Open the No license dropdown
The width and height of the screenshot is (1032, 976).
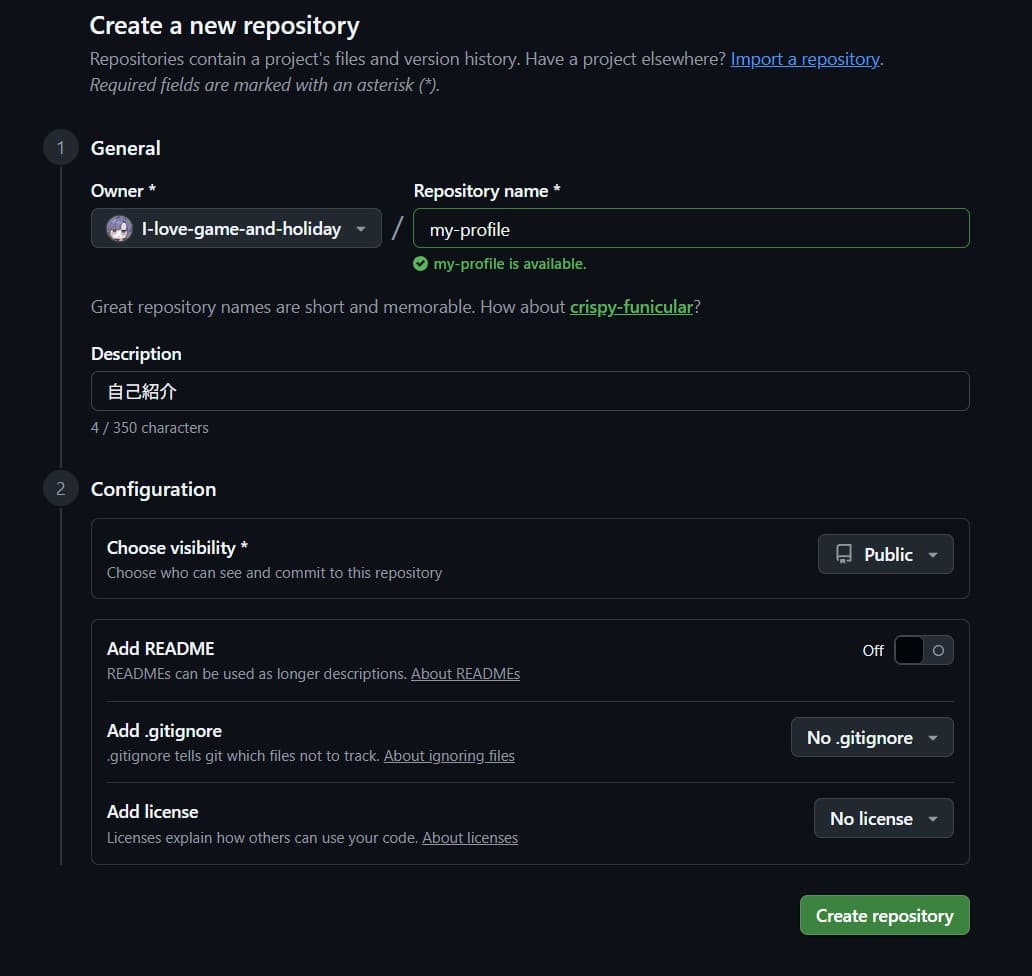click(883, 818)
